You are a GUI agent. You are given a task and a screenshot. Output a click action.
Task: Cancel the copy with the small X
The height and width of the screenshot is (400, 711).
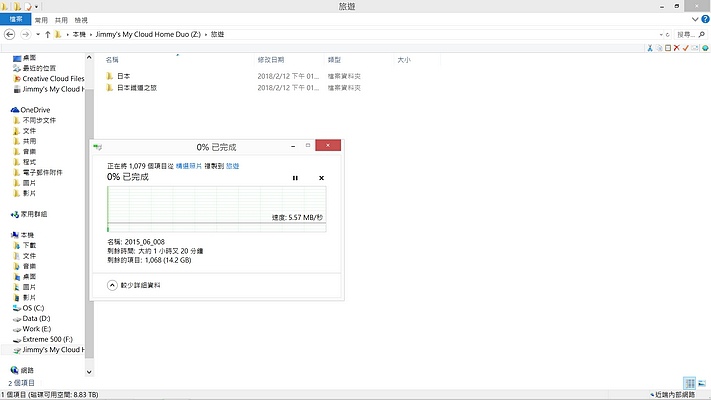321,178
